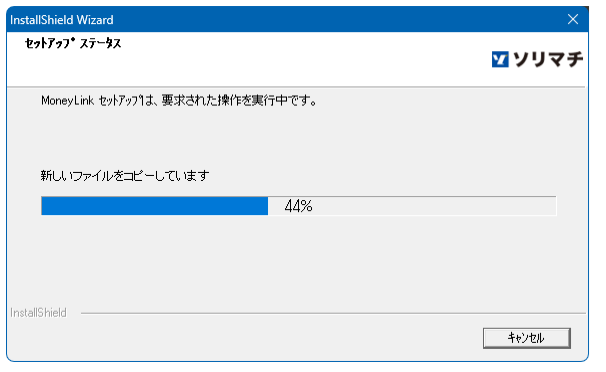Close the InstallShield Wizard window

(x=573, y=19)
